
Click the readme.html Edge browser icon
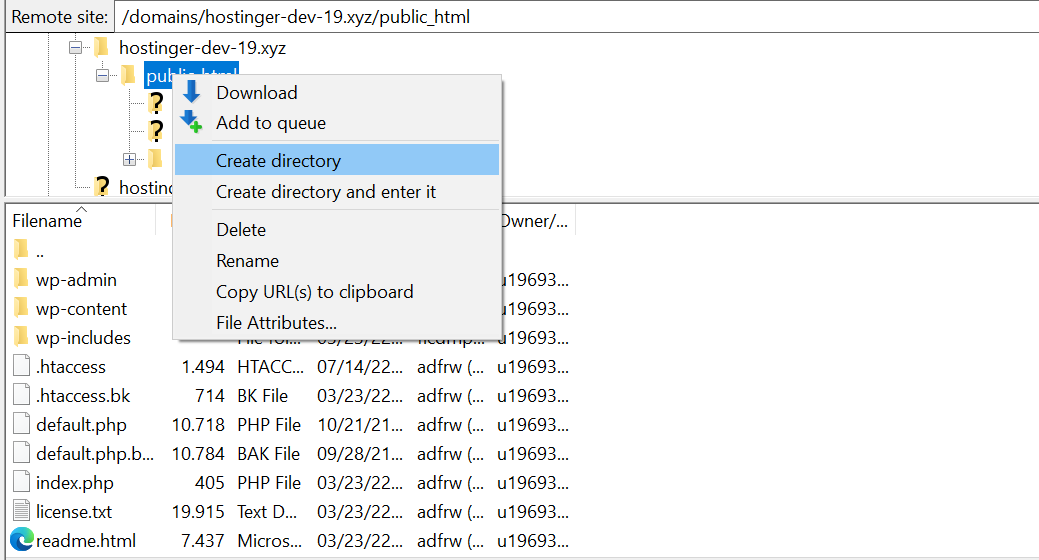pyautogui.click(x=22, y=541)
